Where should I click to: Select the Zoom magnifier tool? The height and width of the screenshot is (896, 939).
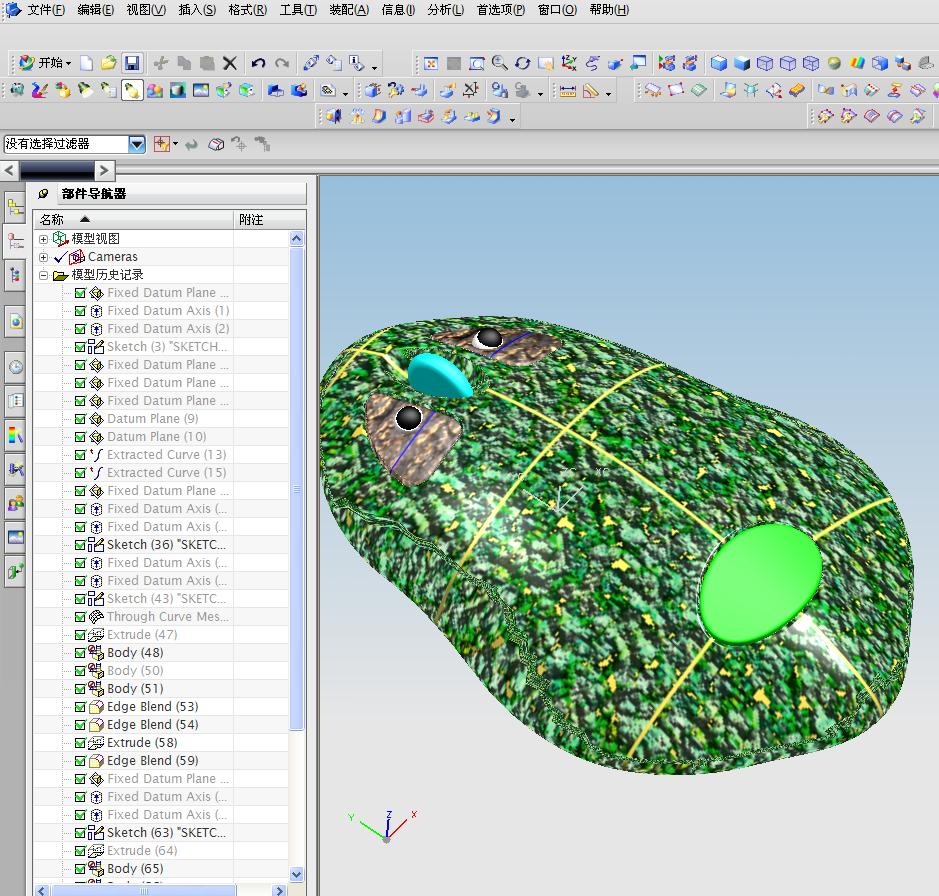[x=499, y=63]
